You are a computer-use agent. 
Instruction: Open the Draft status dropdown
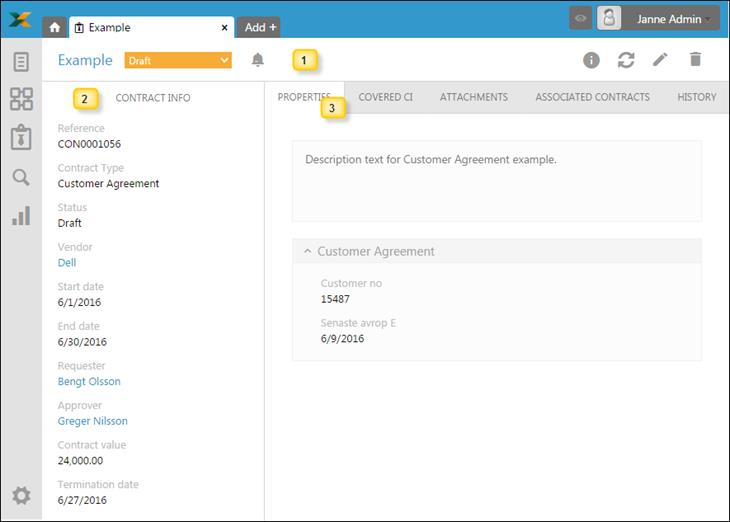point(178,61)
